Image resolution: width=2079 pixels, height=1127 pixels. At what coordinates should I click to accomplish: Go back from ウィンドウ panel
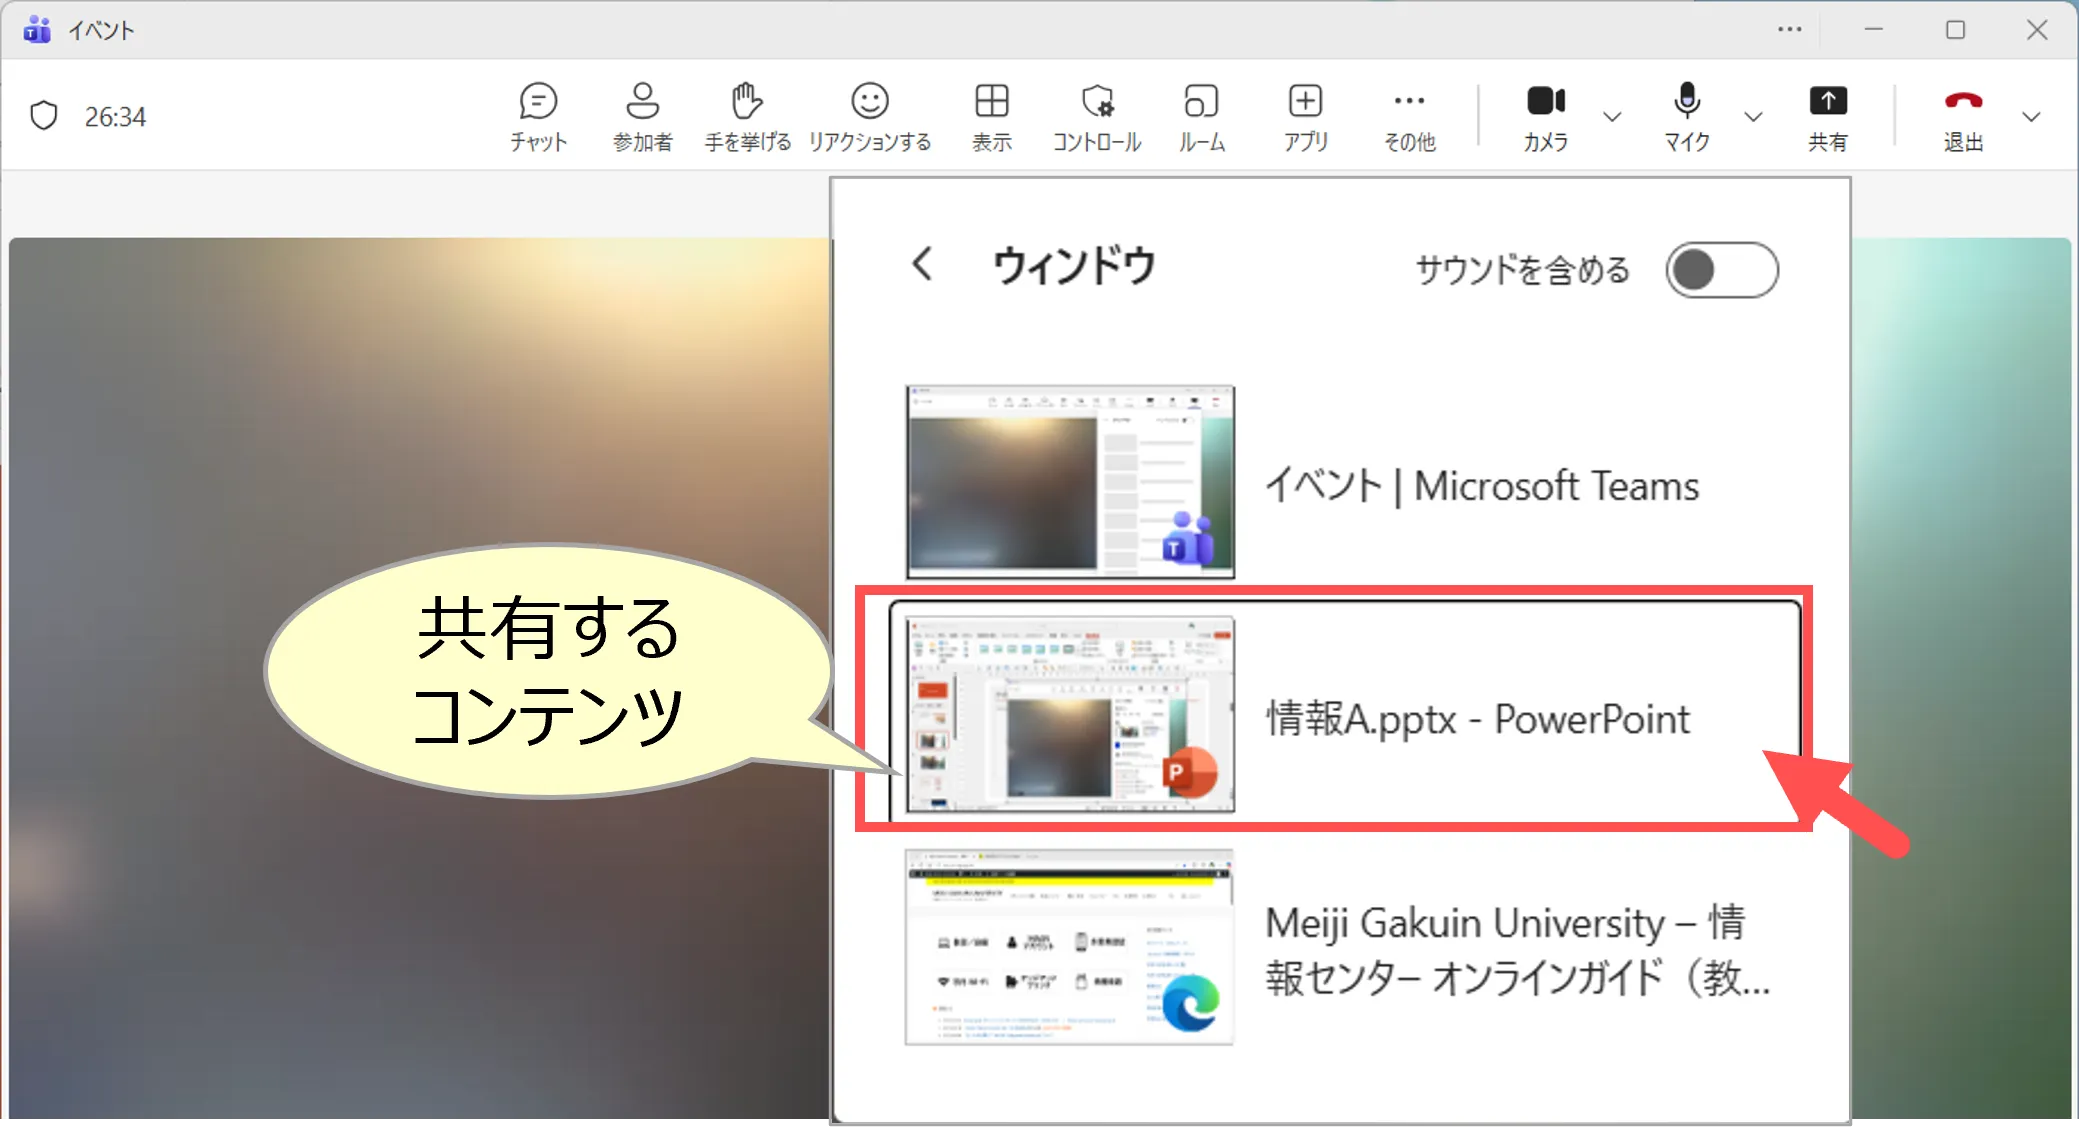coord(922,265)
